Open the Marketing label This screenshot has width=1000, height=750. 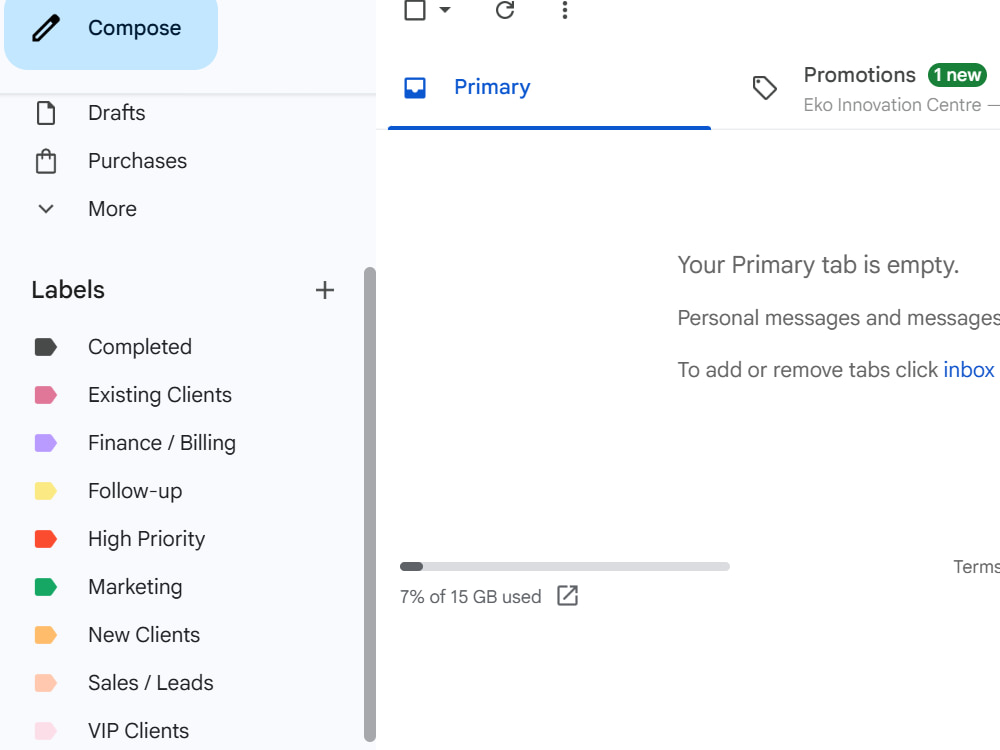coord(135,587)
